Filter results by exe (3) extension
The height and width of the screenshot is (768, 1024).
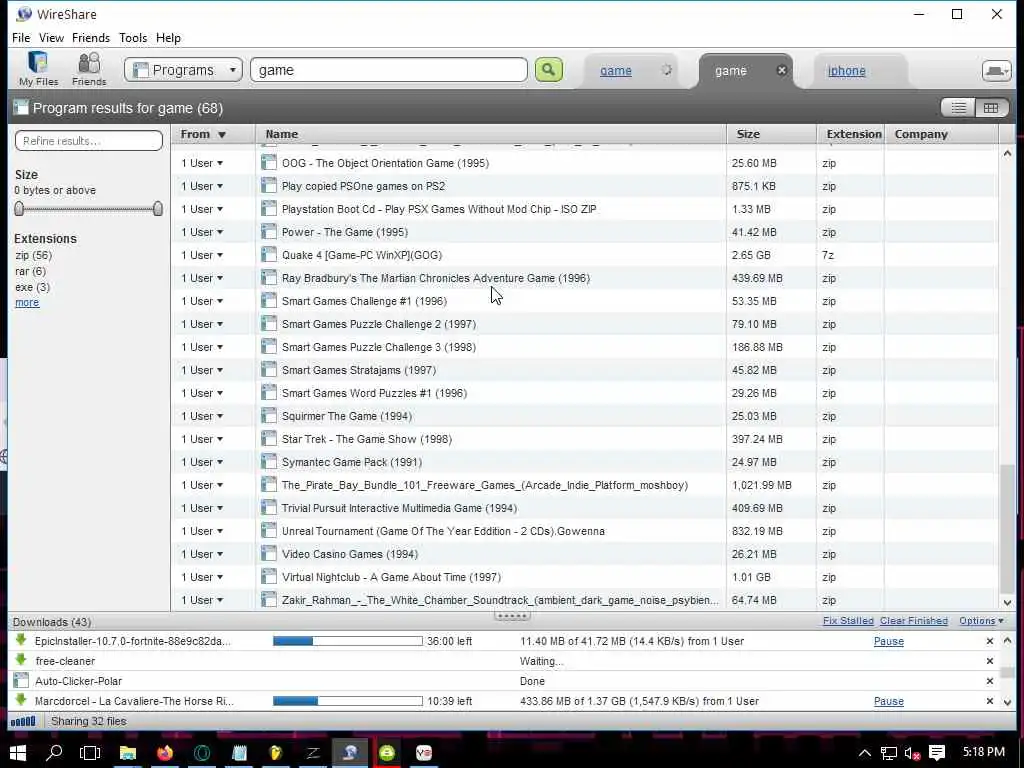coord(32,287)
